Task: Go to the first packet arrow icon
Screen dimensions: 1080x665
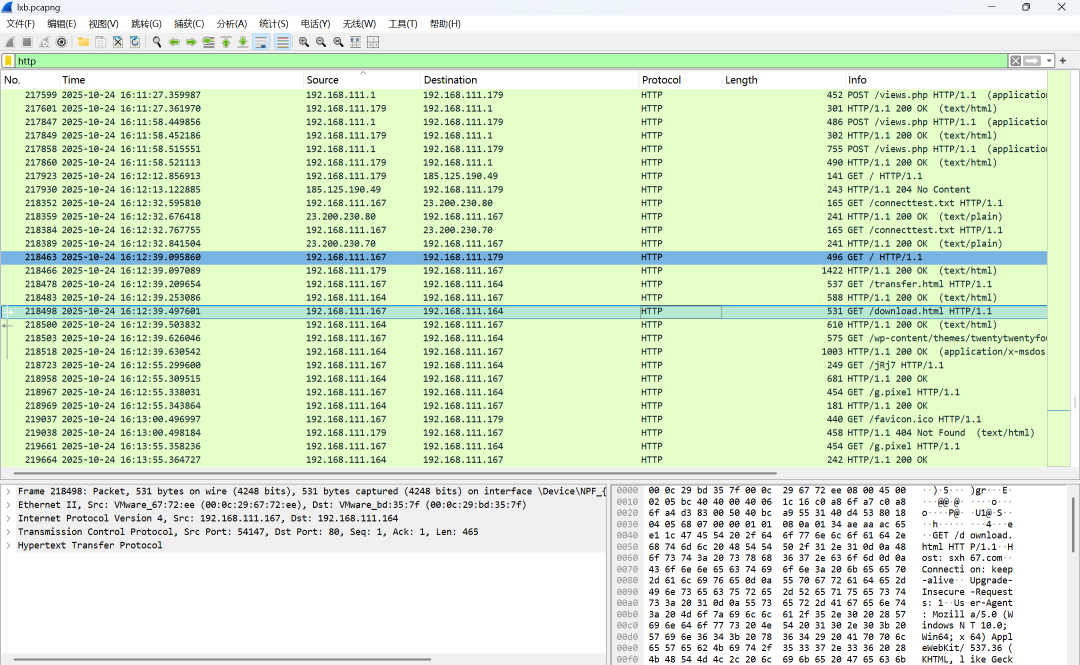Action: 226,42
